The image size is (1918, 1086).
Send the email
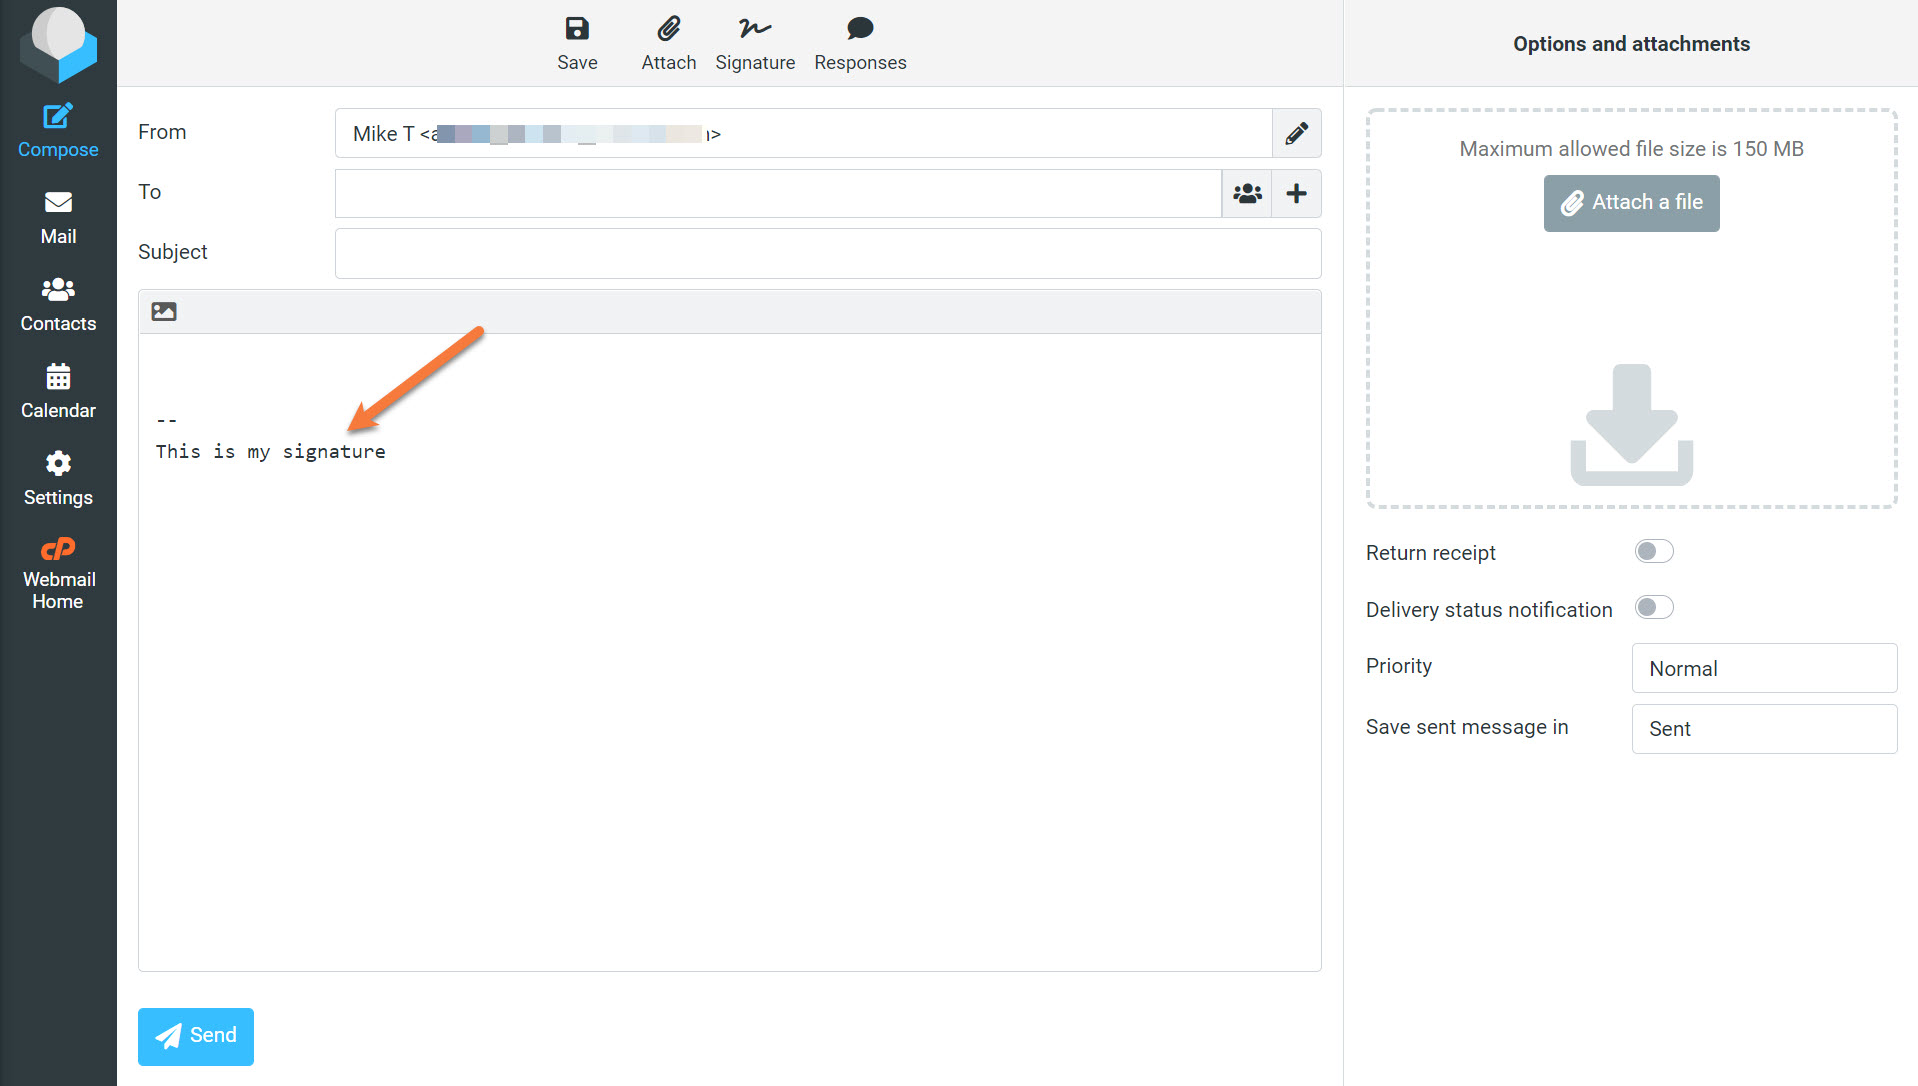[x=195, y=1036]
